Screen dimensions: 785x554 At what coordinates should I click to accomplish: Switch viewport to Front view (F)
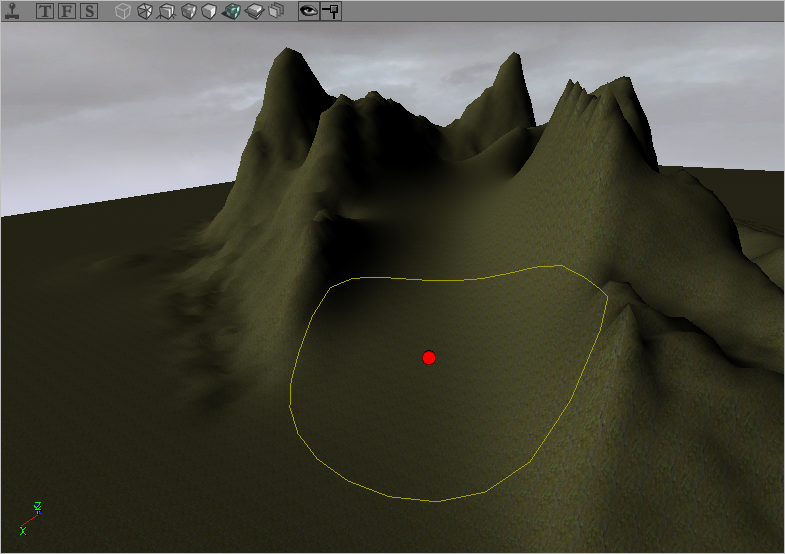pyautogui.click(x=67, y=11)
